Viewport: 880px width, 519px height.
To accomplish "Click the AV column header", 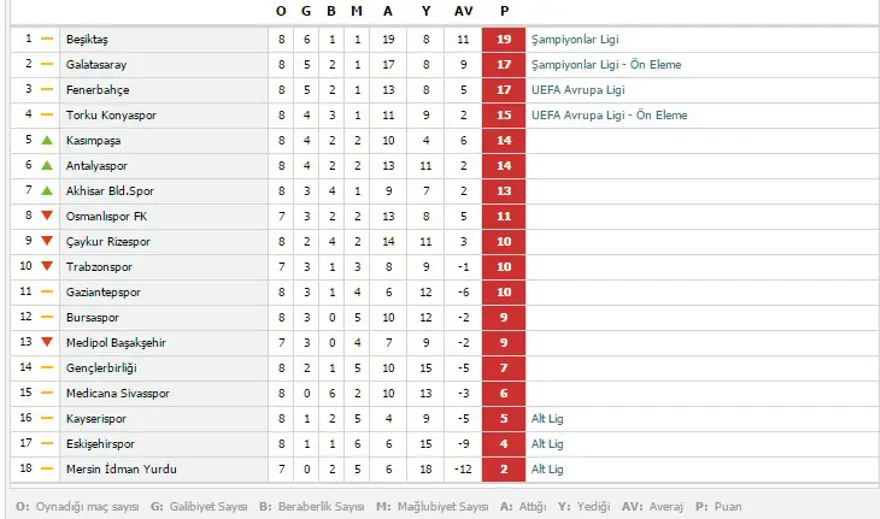I will click(x=464, y=11).
